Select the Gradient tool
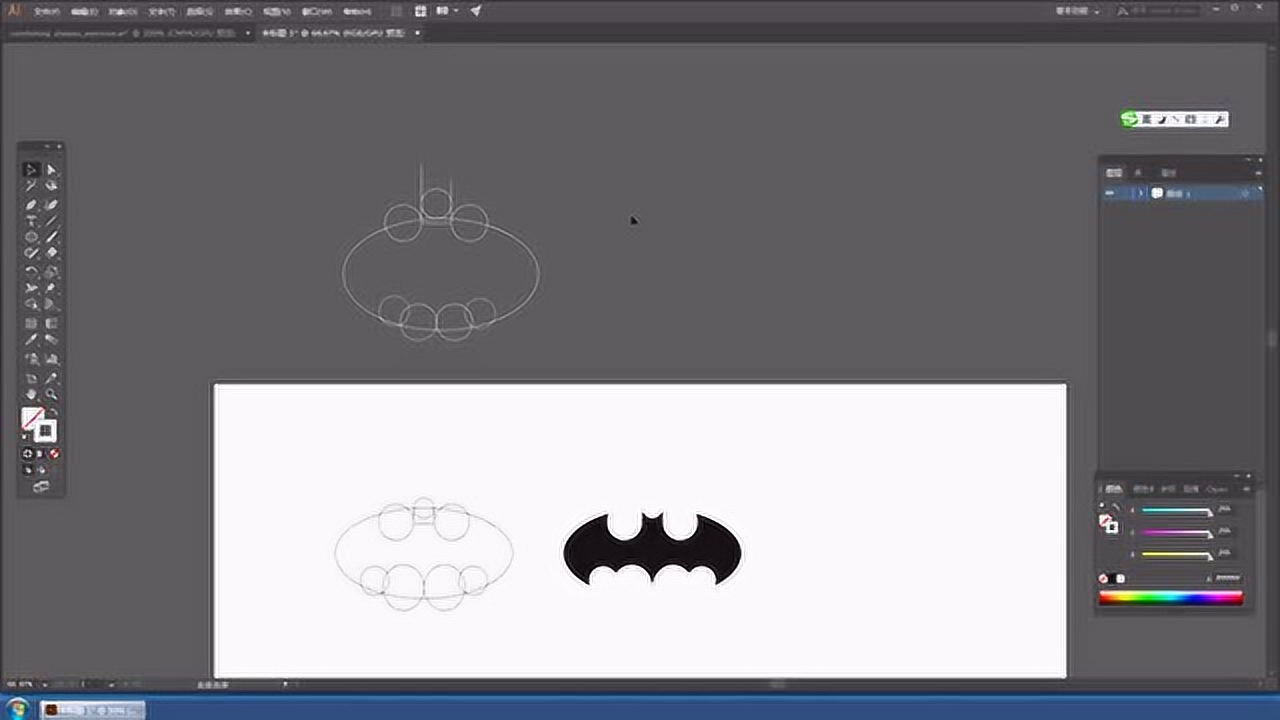Viewport: 1280px width, 720px height. [x=51, y=324]
